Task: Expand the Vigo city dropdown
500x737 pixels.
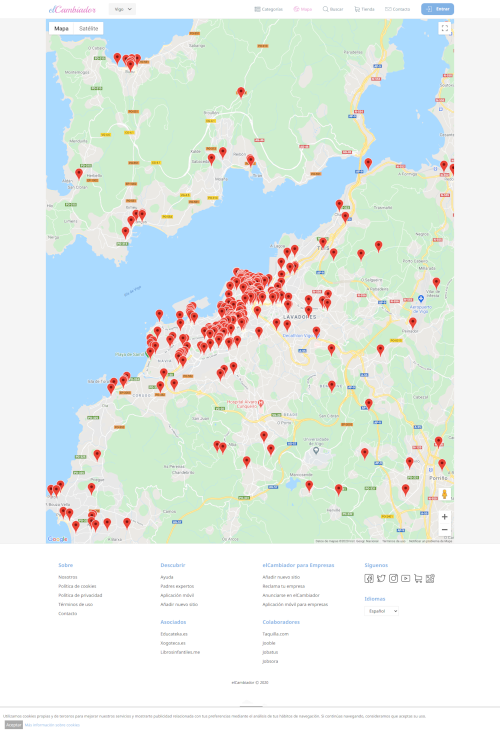Action: point(122,9)
